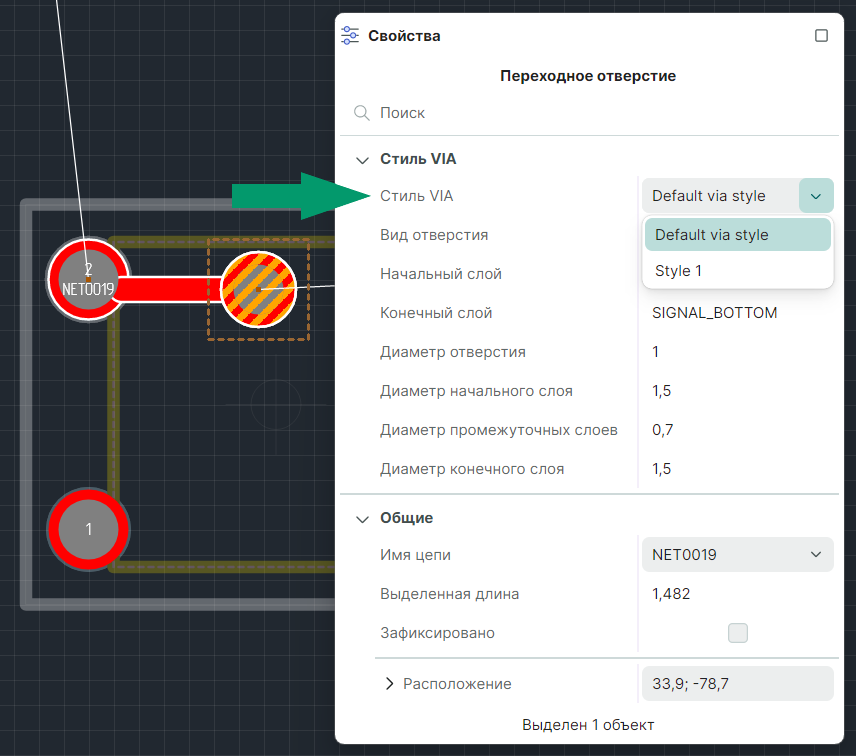Click the coordinates field 33,9; -78,7
This screenshot has height=756, width=856.
click(737, 684)
